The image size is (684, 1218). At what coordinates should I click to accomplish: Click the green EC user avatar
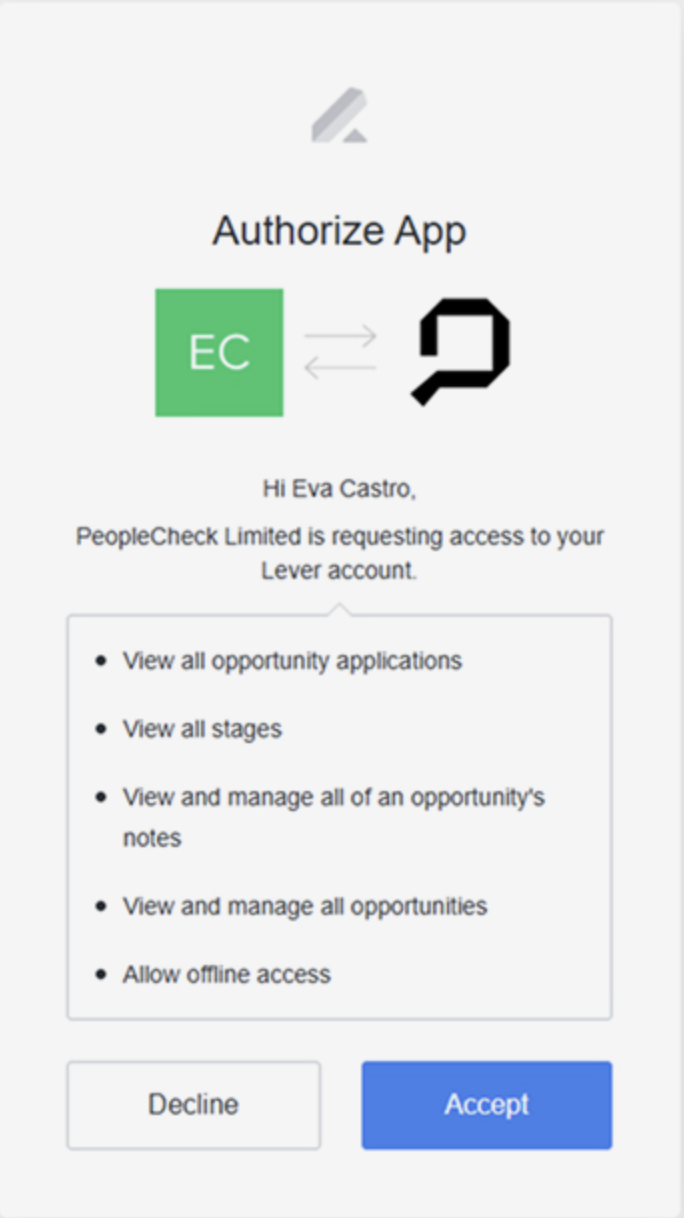tap(219, 352)
